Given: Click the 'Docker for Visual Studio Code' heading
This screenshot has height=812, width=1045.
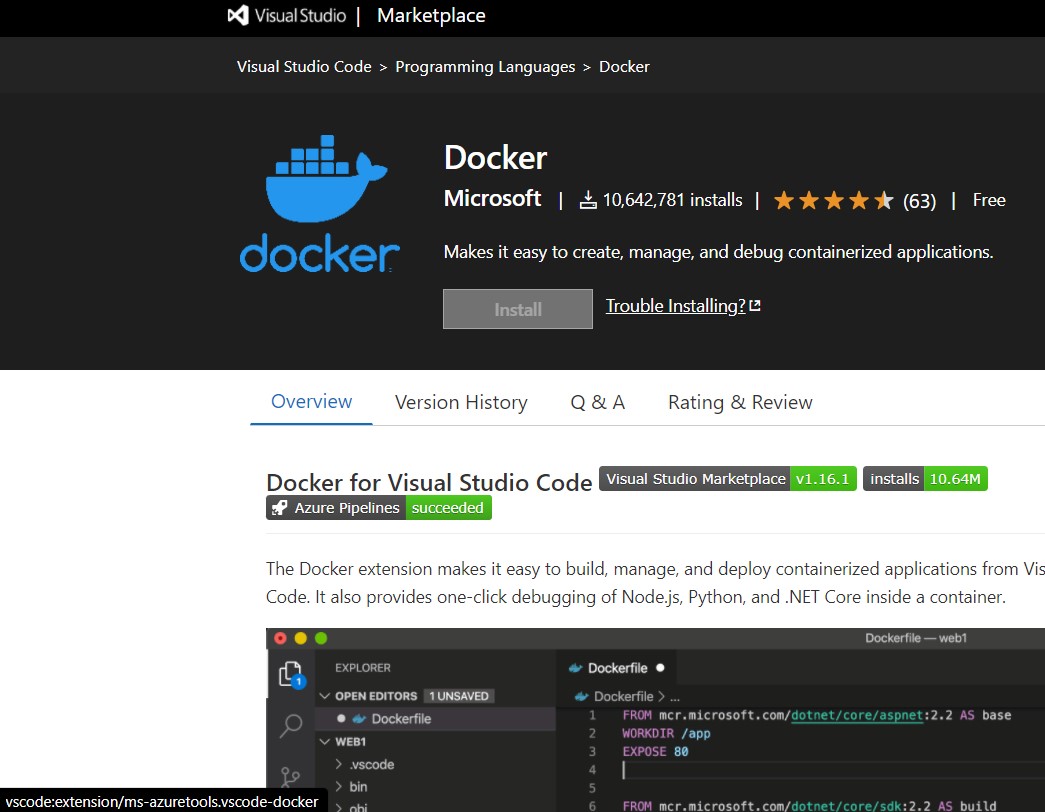Looking at the screenshot, I should (429, 482).
